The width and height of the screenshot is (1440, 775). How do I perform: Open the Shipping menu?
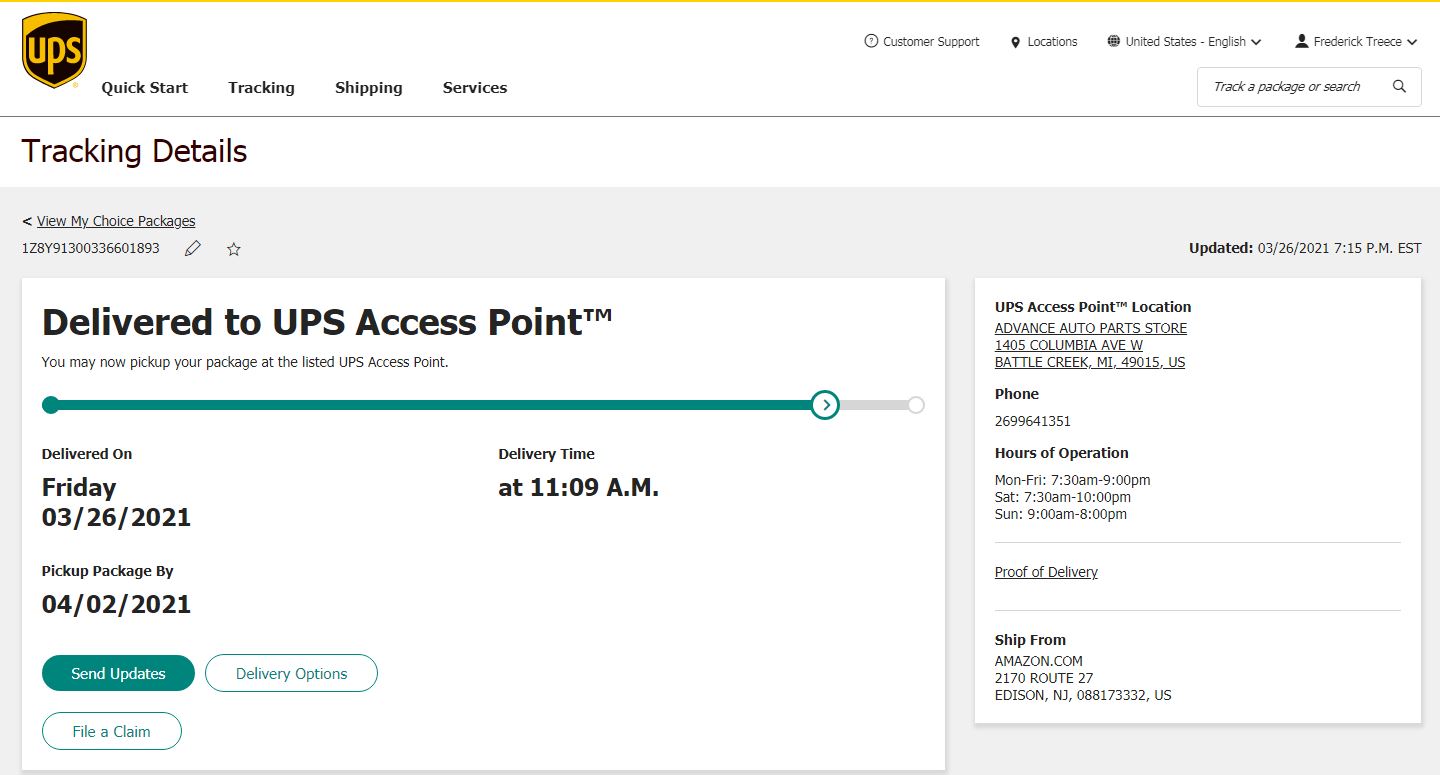[368, 88]
